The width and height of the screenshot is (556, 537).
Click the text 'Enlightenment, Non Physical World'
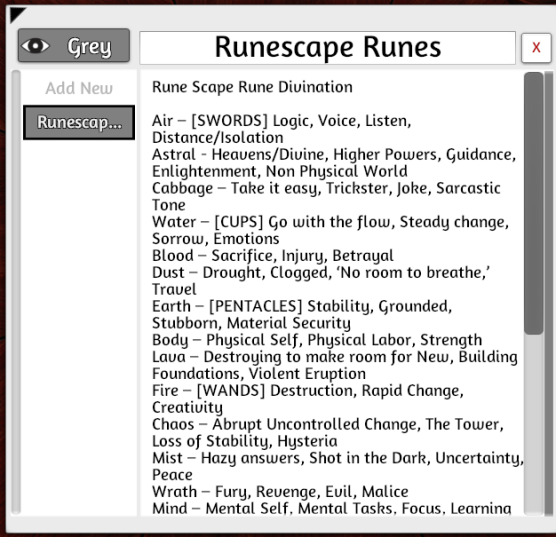coord(279,171)
